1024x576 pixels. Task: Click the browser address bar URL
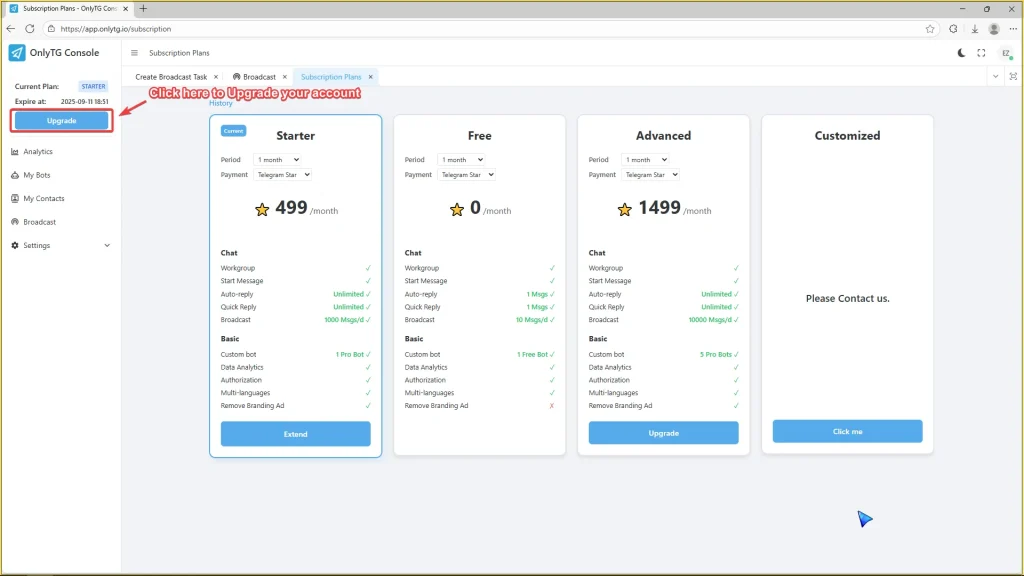coord(116,29)
